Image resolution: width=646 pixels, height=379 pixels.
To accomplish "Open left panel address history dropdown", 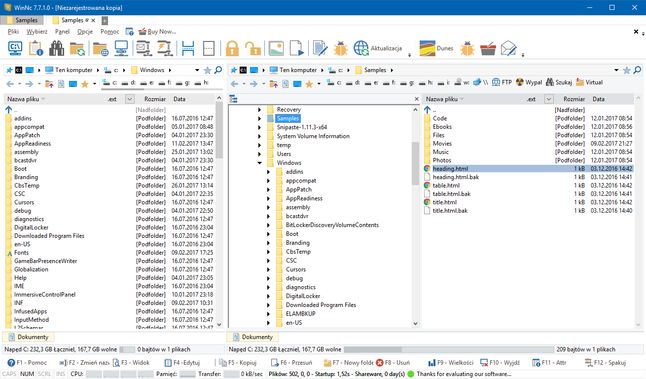I will point(197,70).
